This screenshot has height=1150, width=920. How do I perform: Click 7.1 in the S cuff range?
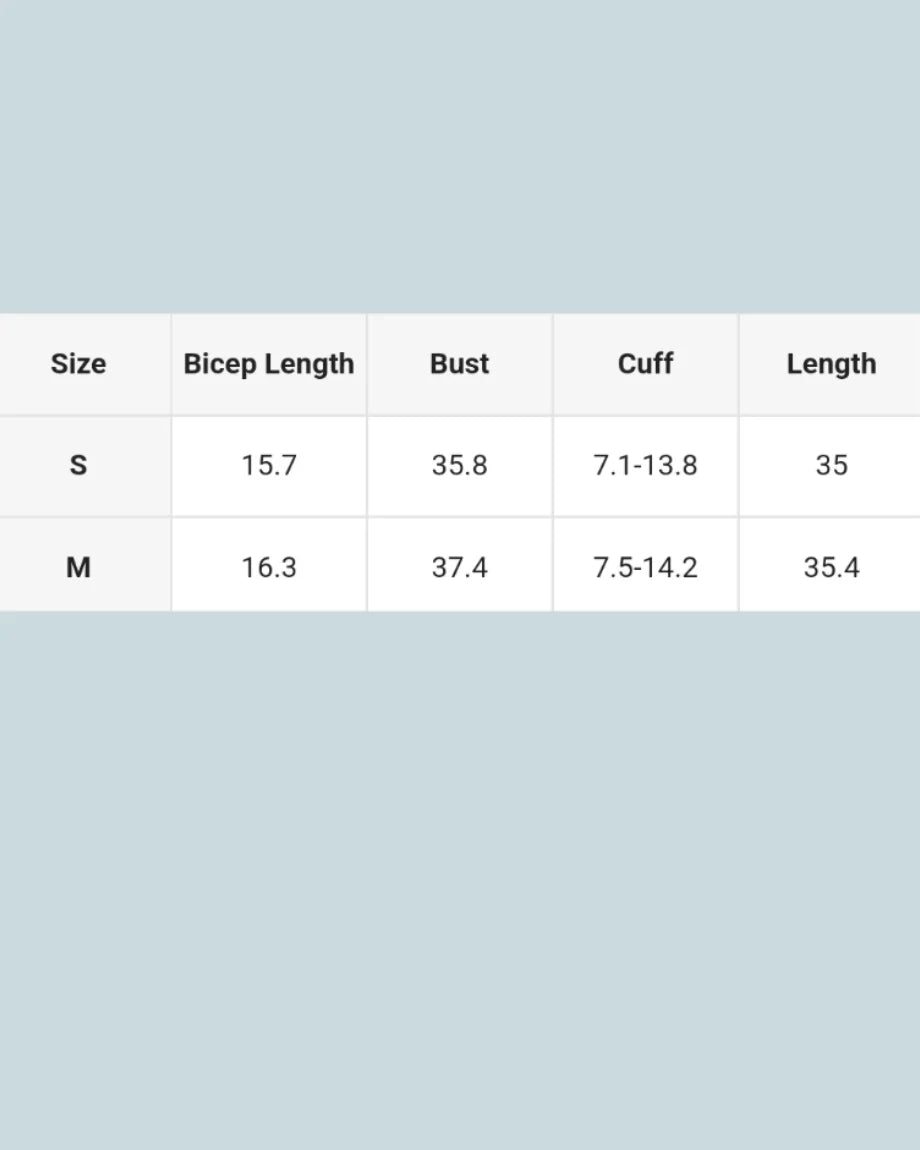coord(612,465)
